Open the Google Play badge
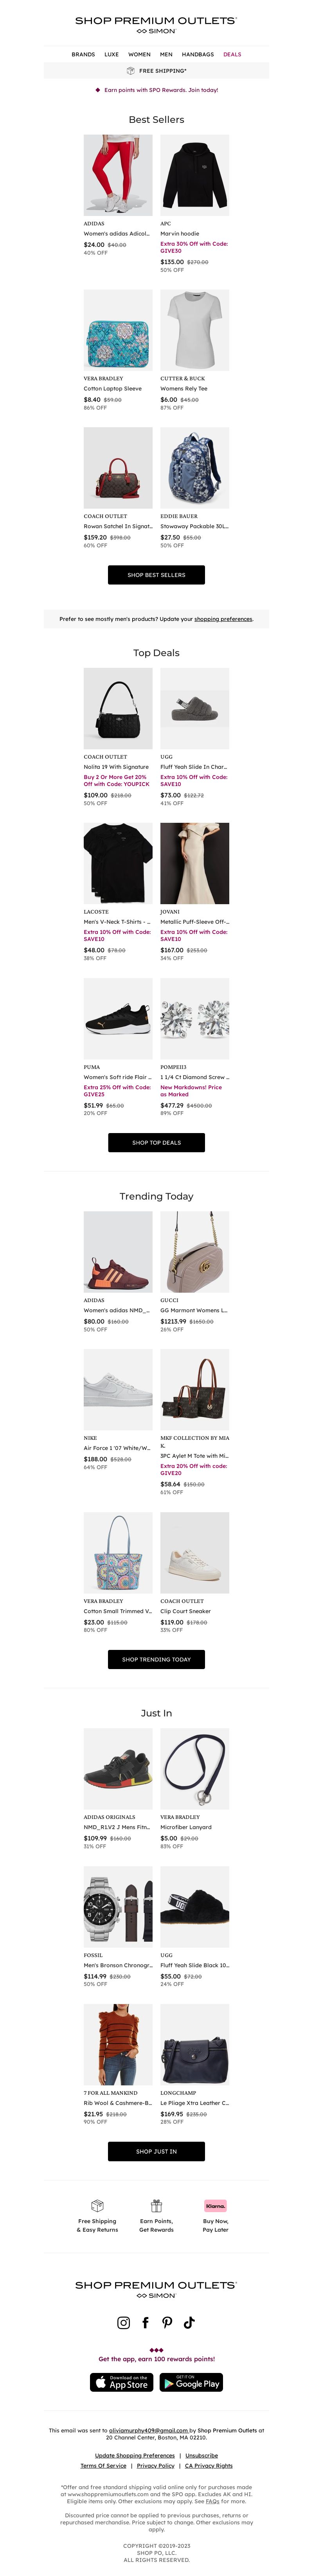Screen dimensions: 313x2576 [191, 2382]
